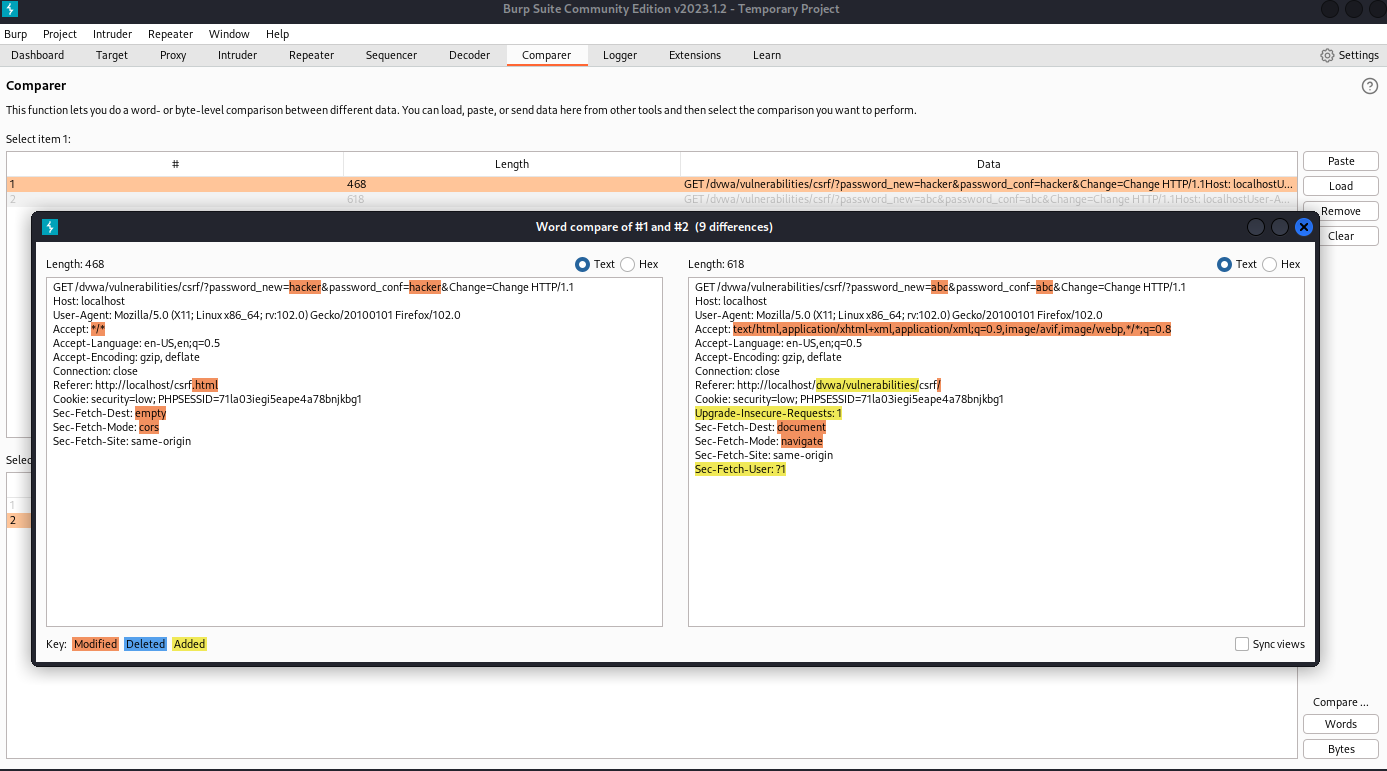Click the Paste button
1387x771 pixels.
[x=1341, y=161]
